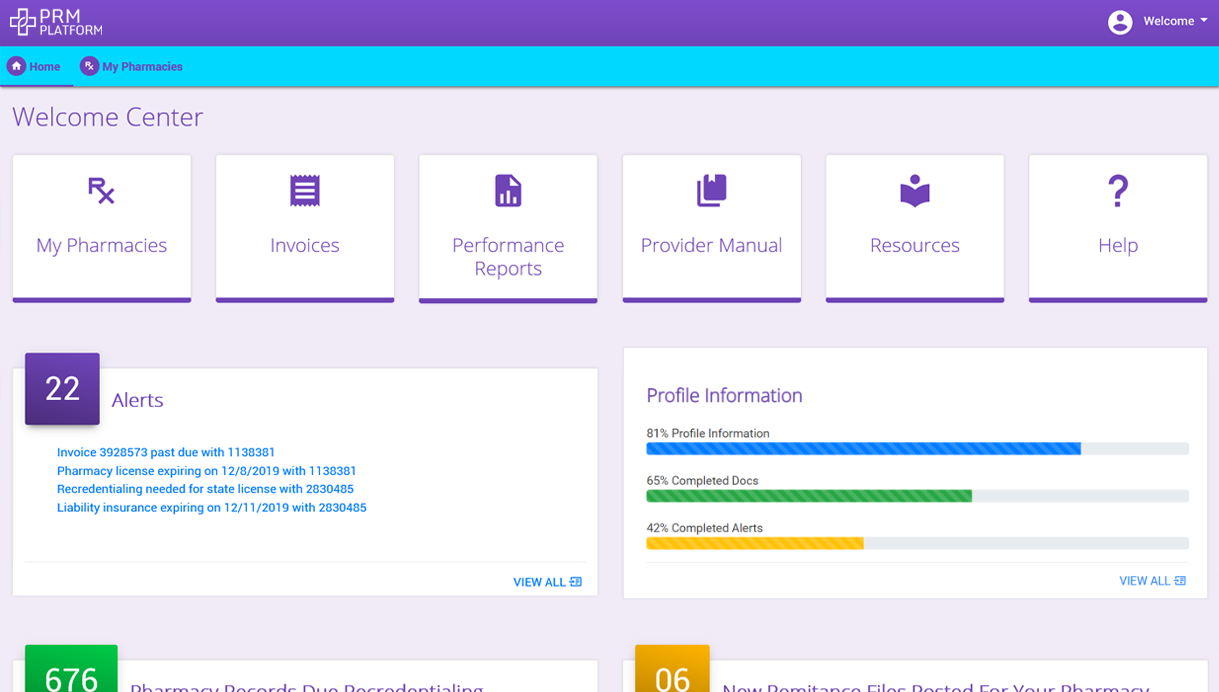Select the My Pharmacies Rx icon
The height and width of the screenshot is (692, 1219).
101,190
